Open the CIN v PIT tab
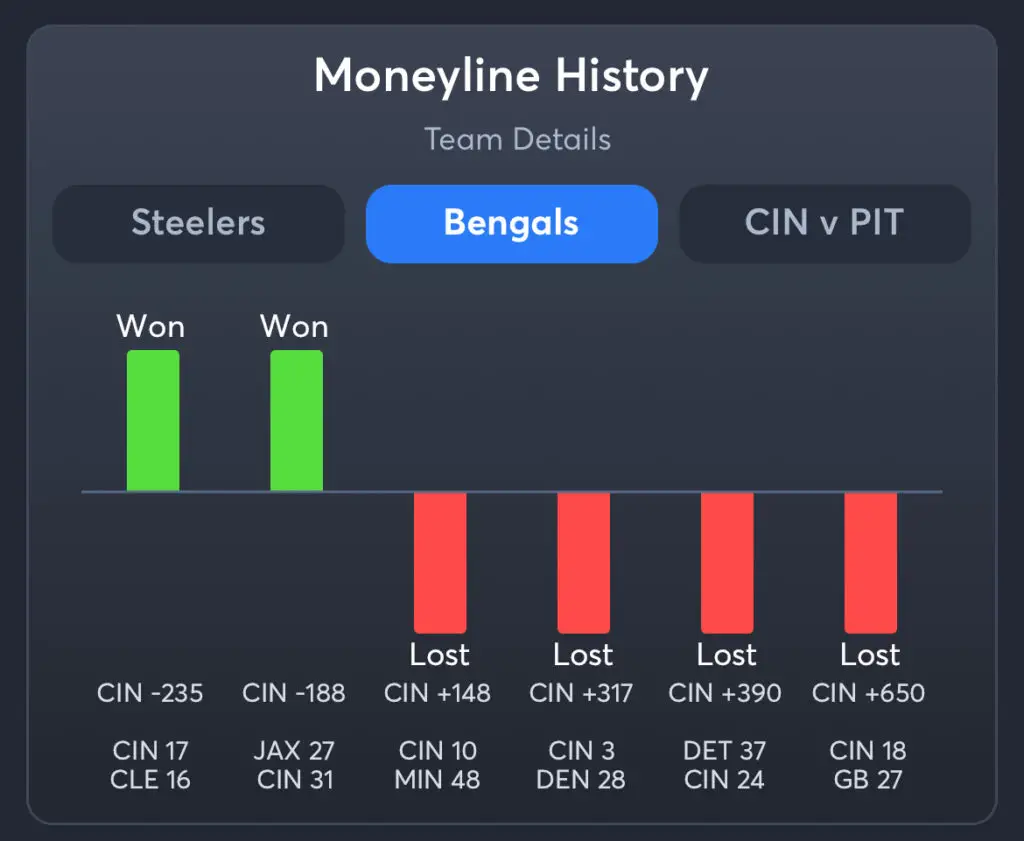 [x=824, y=223]
